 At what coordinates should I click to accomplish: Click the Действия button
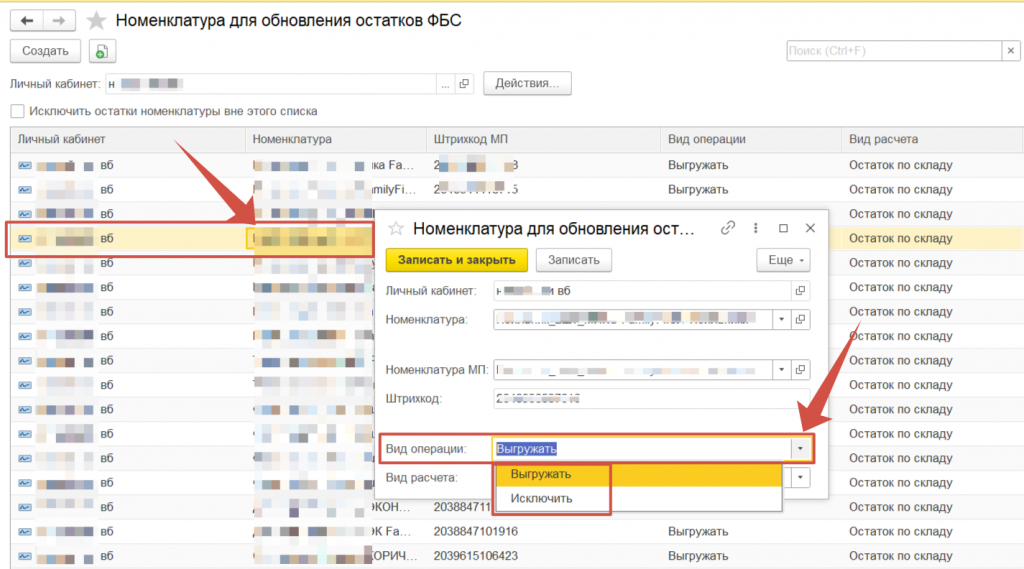pos(527,84)
